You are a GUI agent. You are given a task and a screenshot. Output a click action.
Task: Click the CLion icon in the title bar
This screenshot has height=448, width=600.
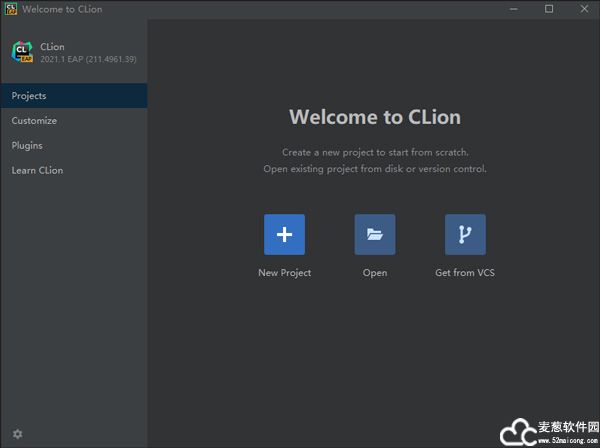tap(11, 9)
